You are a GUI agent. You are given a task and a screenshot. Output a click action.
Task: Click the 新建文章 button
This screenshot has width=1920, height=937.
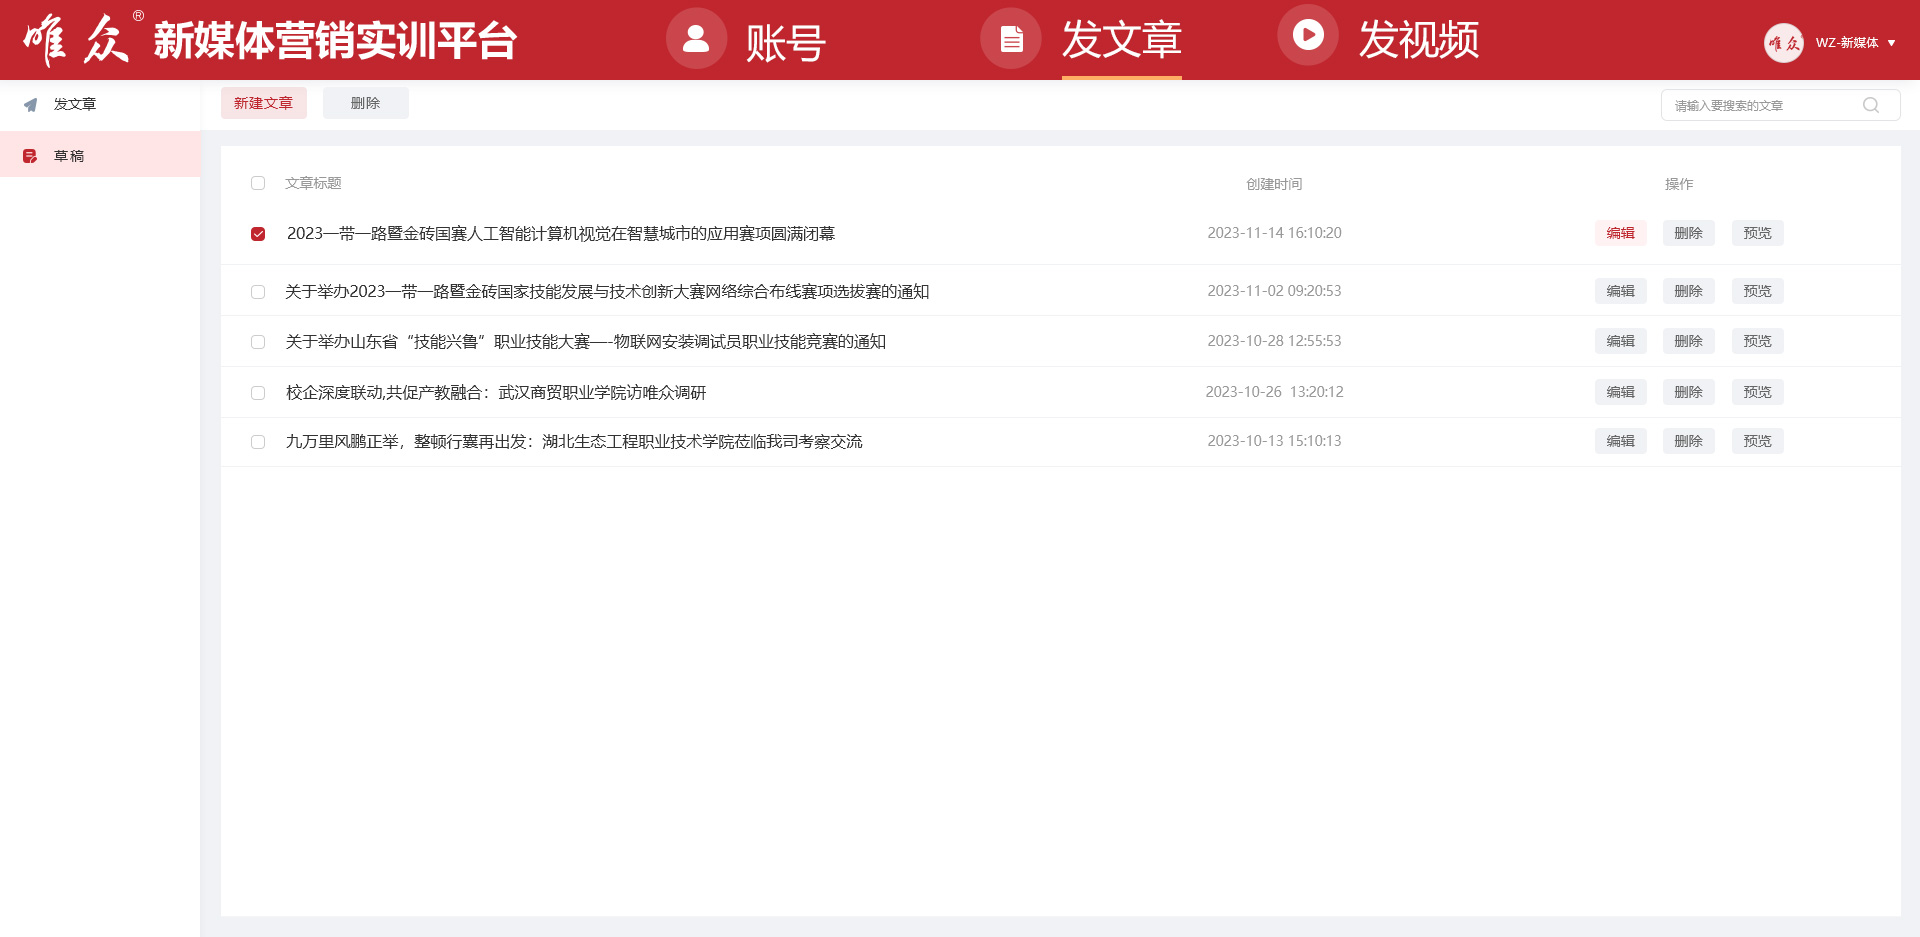tap(264, 103)
